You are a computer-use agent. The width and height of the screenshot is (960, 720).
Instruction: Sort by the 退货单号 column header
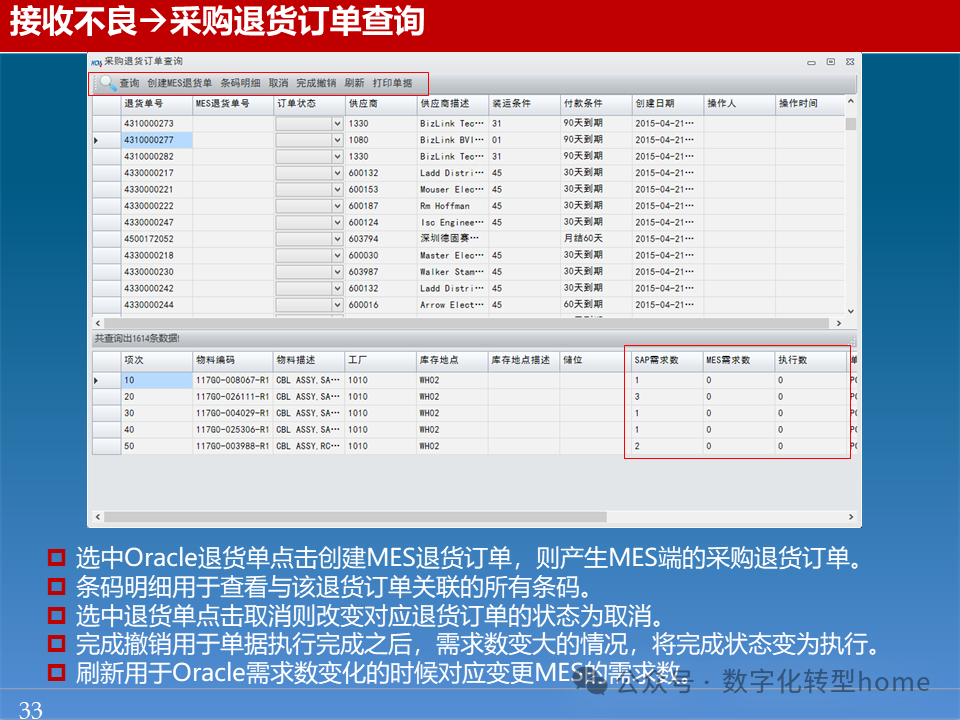[157, 104]
